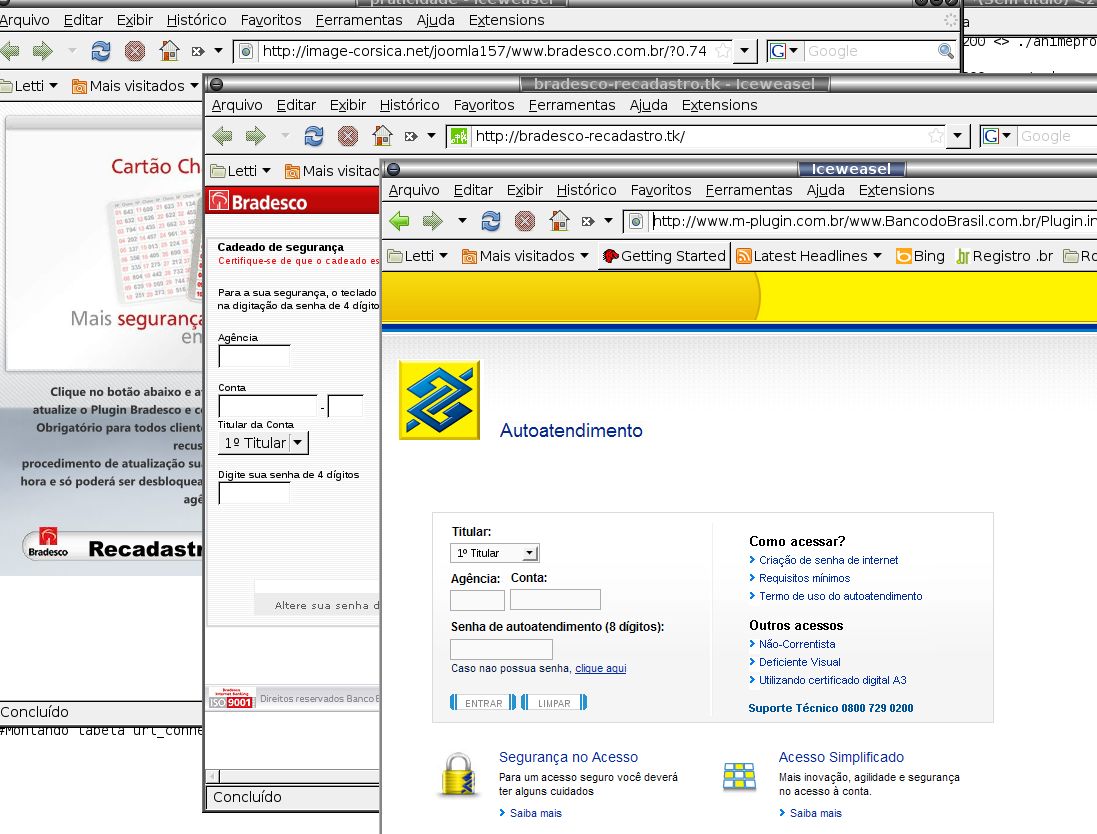Open Getting Started bookmark
Screen dimensions: 1097x834
pos(665,256)
